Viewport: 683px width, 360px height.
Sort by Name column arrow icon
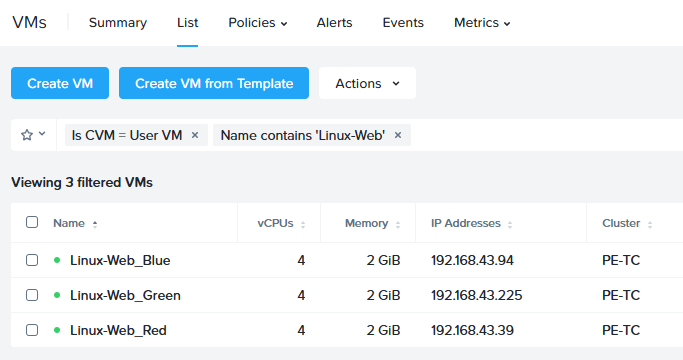click(x=95, y=224)
